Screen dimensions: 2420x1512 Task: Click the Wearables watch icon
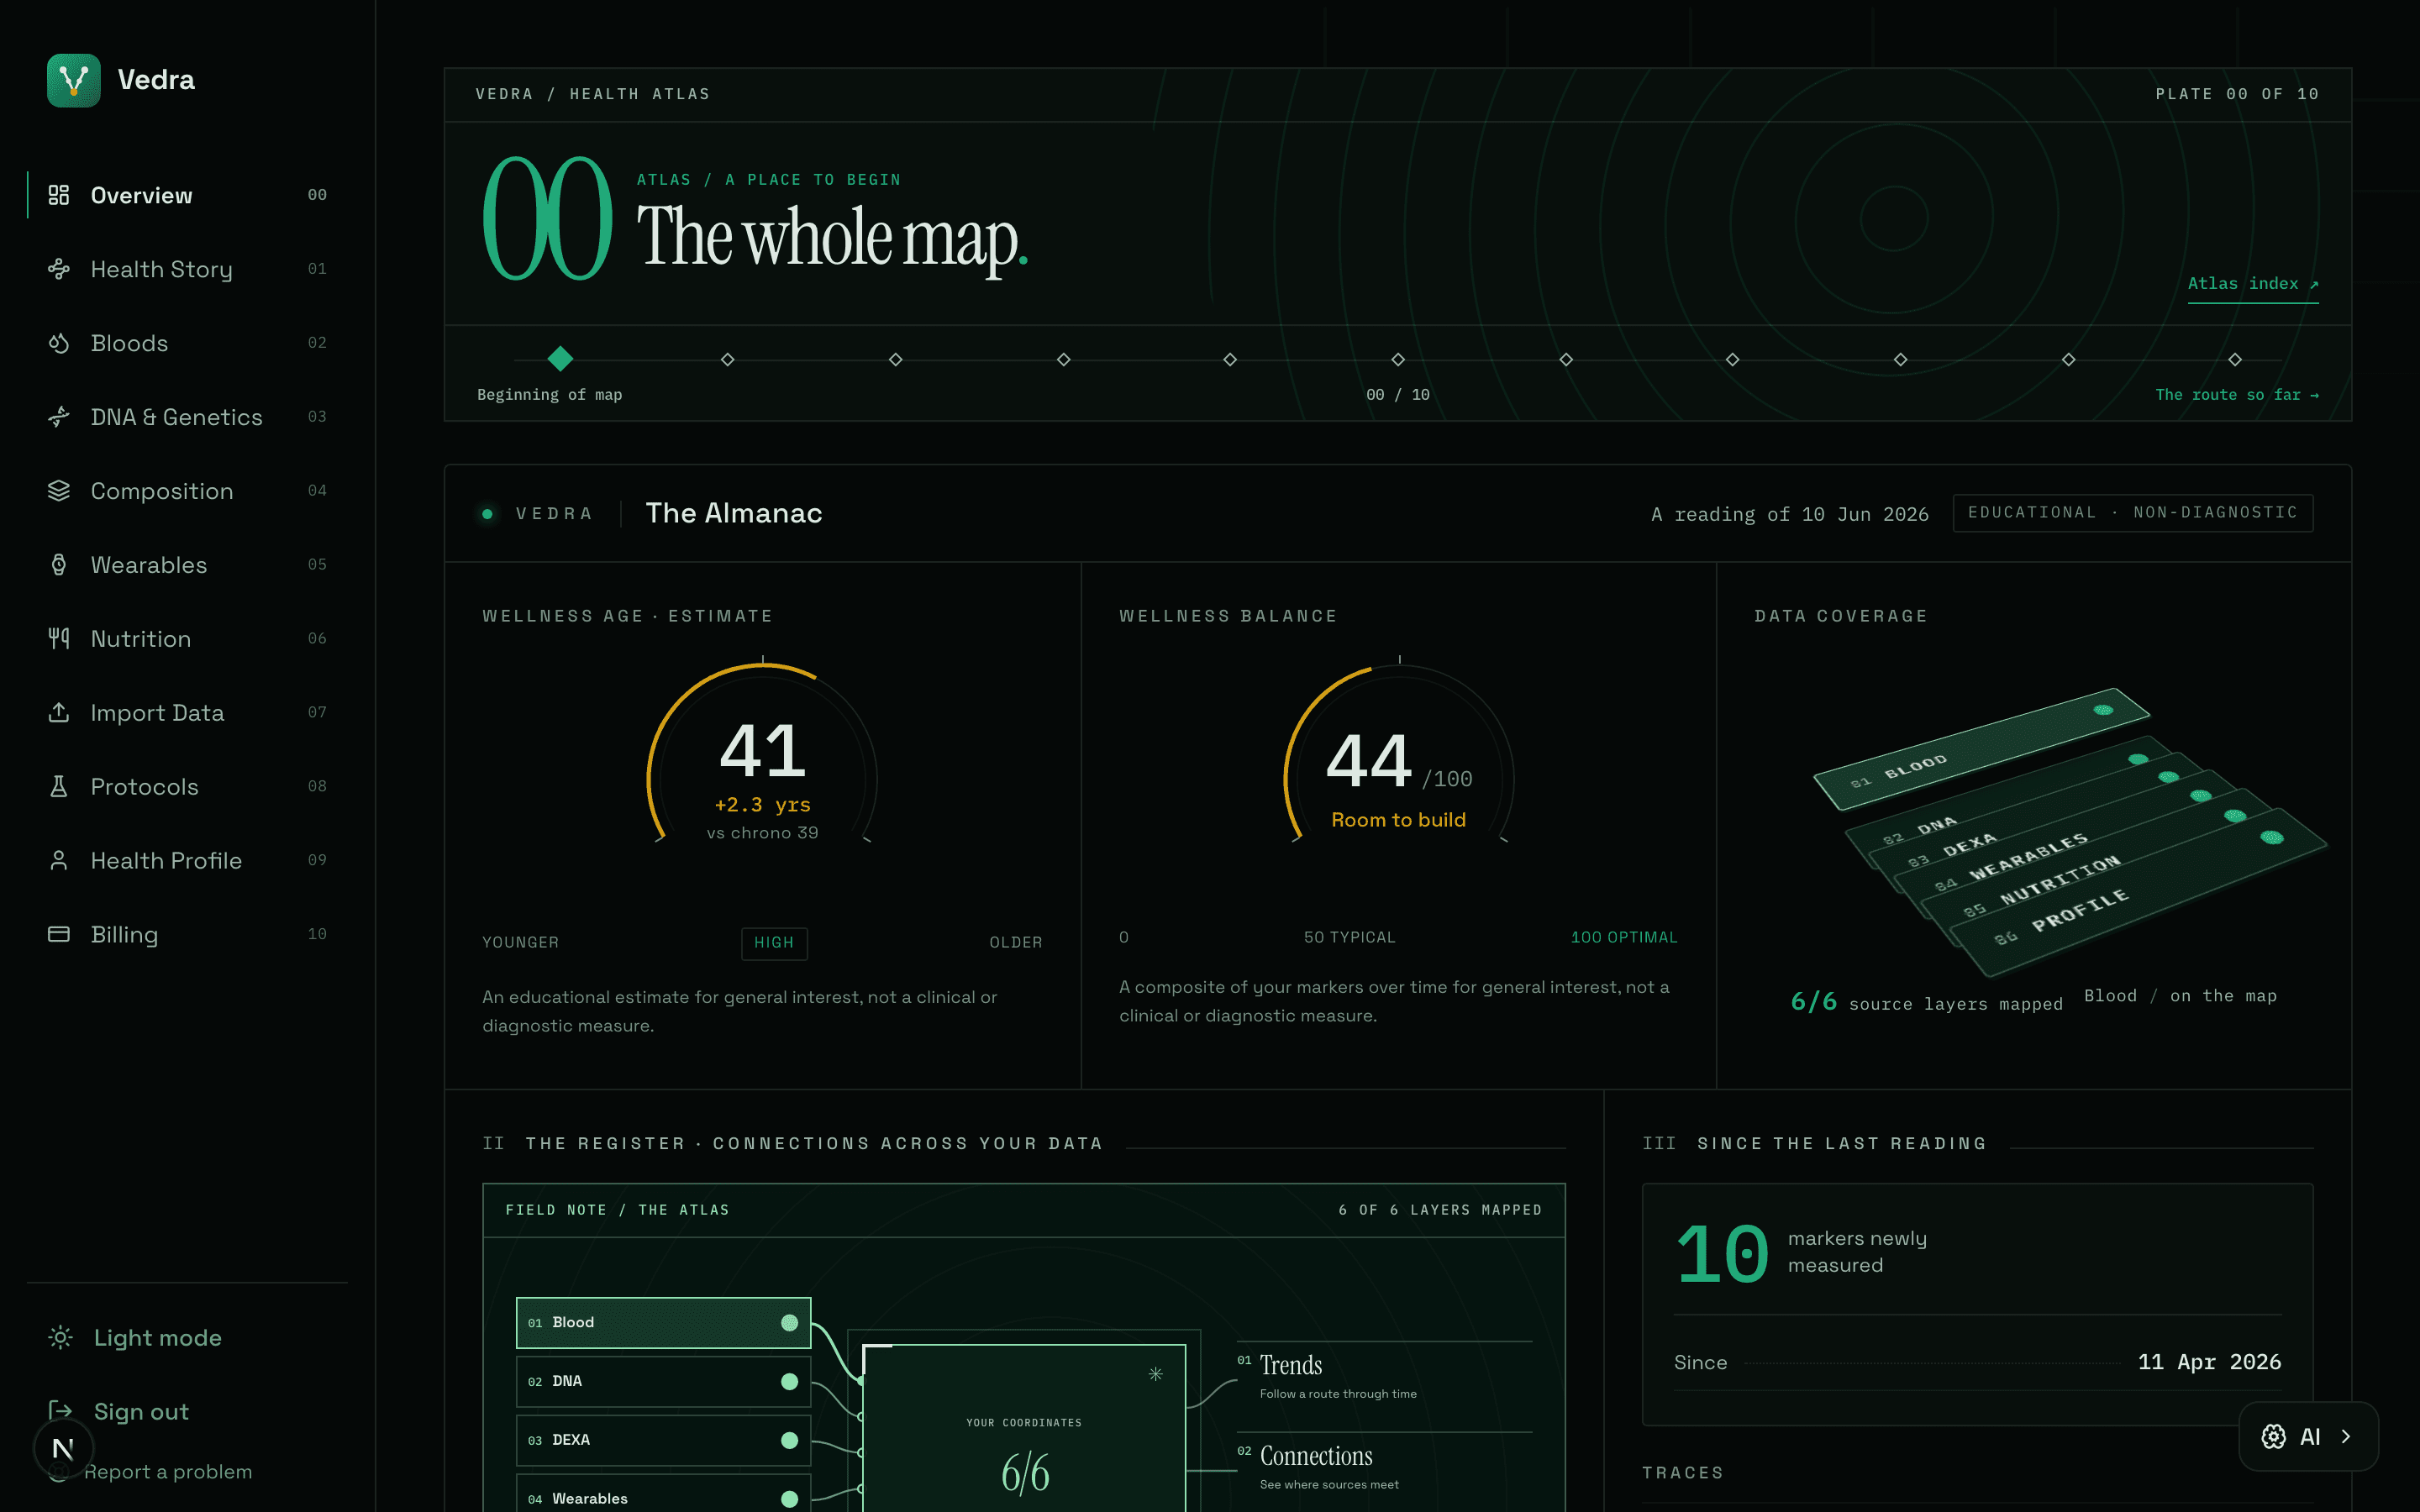pos(59,565)
